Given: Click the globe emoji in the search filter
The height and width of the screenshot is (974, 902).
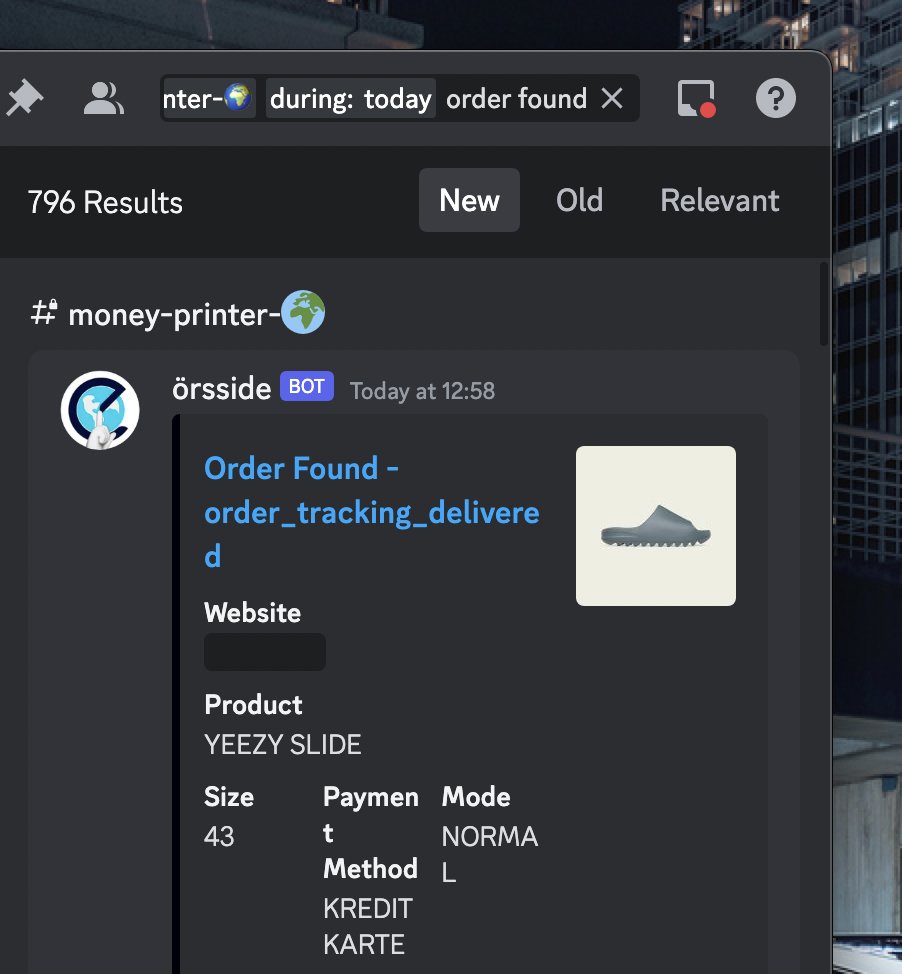Looking at the screenshot, I should click(237, 98).
